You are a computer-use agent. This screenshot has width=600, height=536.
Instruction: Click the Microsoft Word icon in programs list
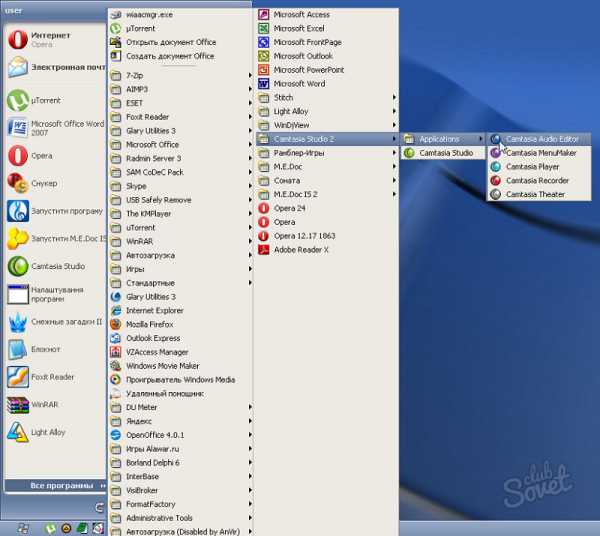coord(264,83)
